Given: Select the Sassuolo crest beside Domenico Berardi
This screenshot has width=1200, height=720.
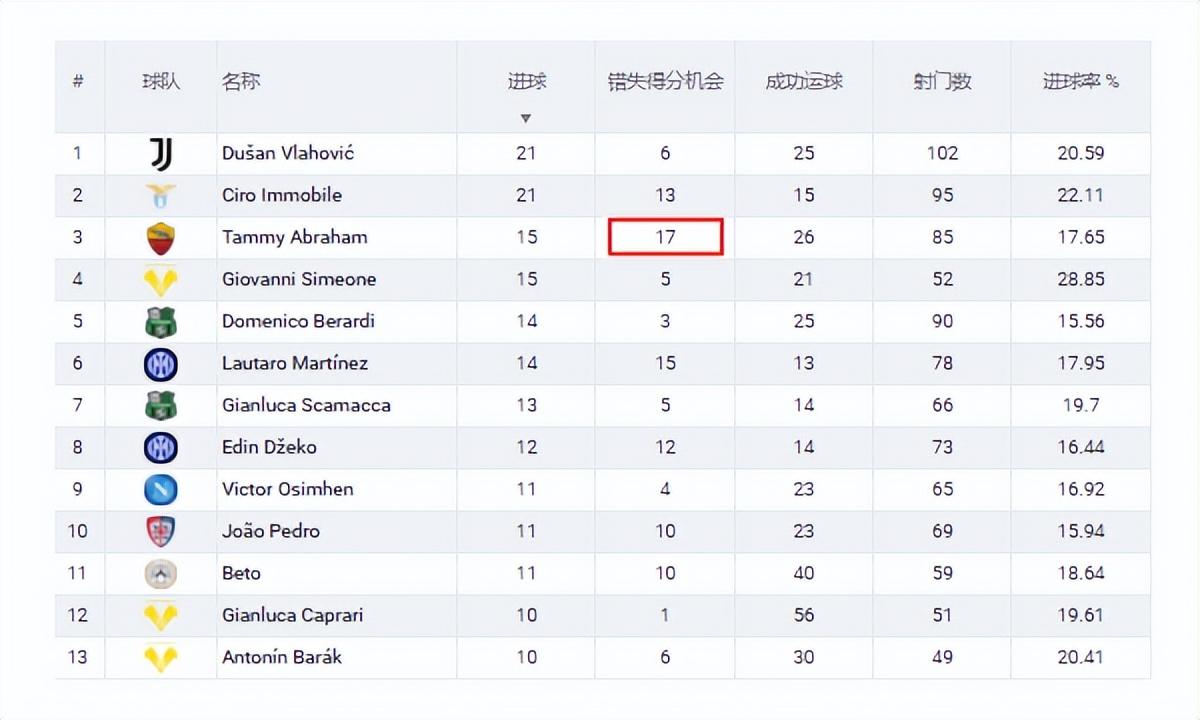Looking at the screenshot, I should (x=160, y=321).
